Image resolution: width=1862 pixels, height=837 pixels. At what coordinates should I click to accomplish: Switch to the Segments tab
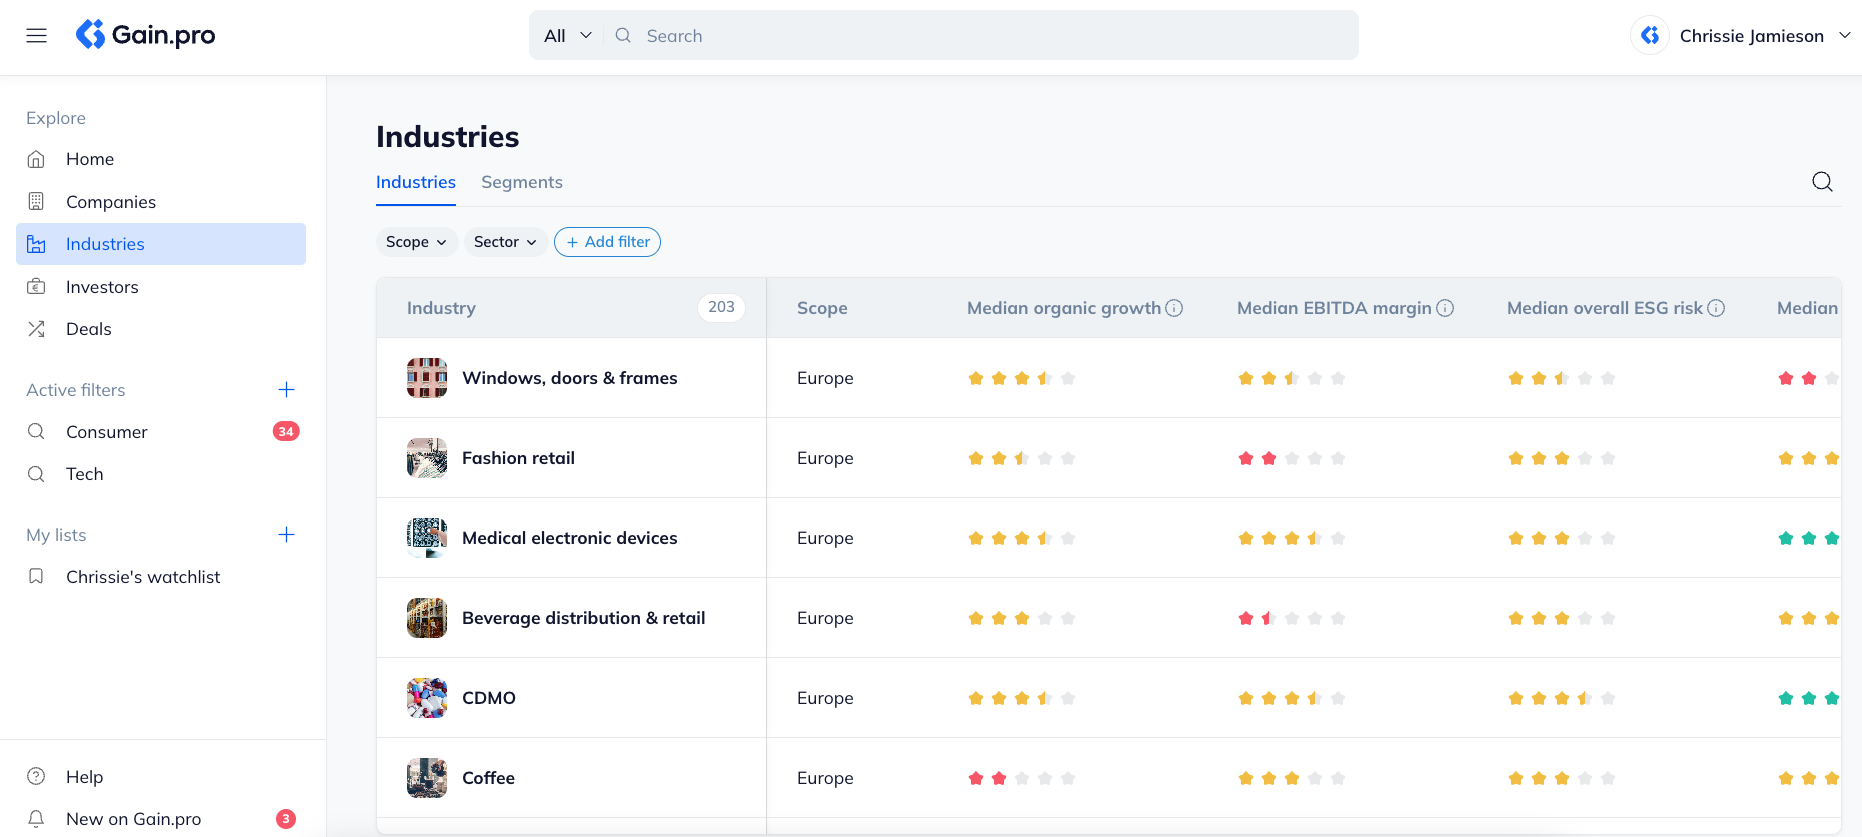pos(521,182)
